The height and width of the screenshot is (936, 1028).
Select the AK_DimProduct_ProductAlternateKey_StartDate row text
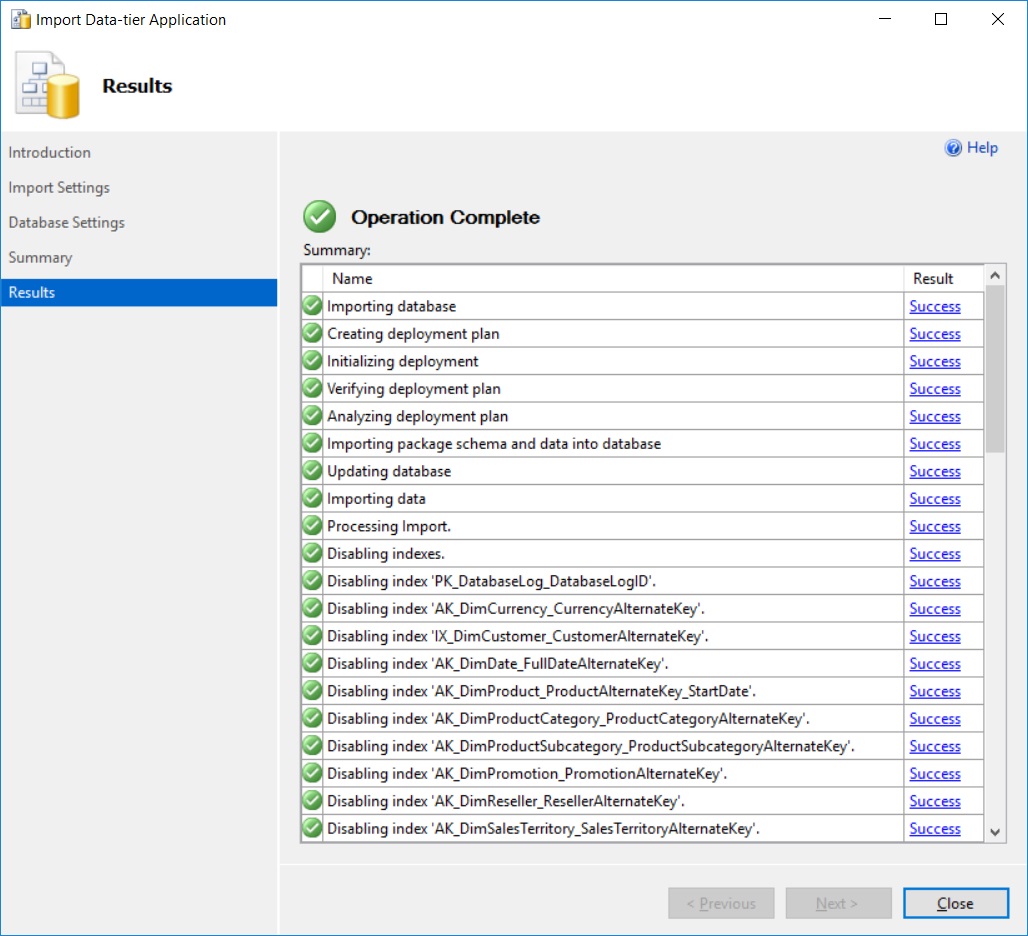(x=542, y=692)
